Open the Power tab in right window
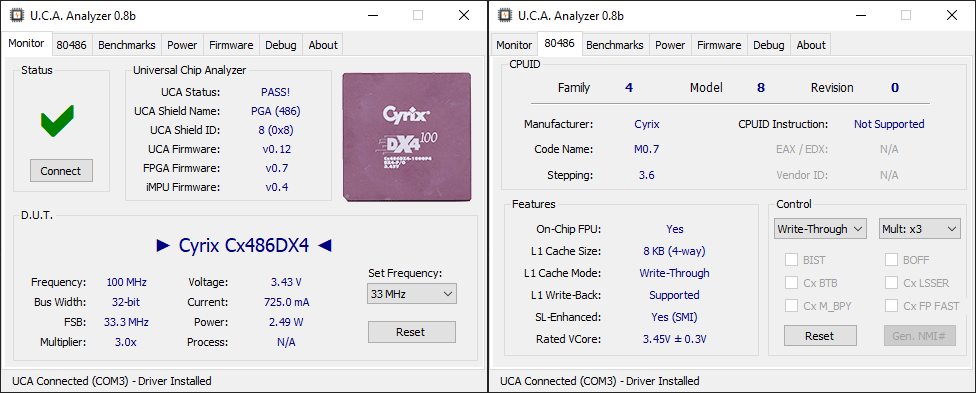Image resolution: width=976 pixels, height=393 pixels. tap(670, 45)
